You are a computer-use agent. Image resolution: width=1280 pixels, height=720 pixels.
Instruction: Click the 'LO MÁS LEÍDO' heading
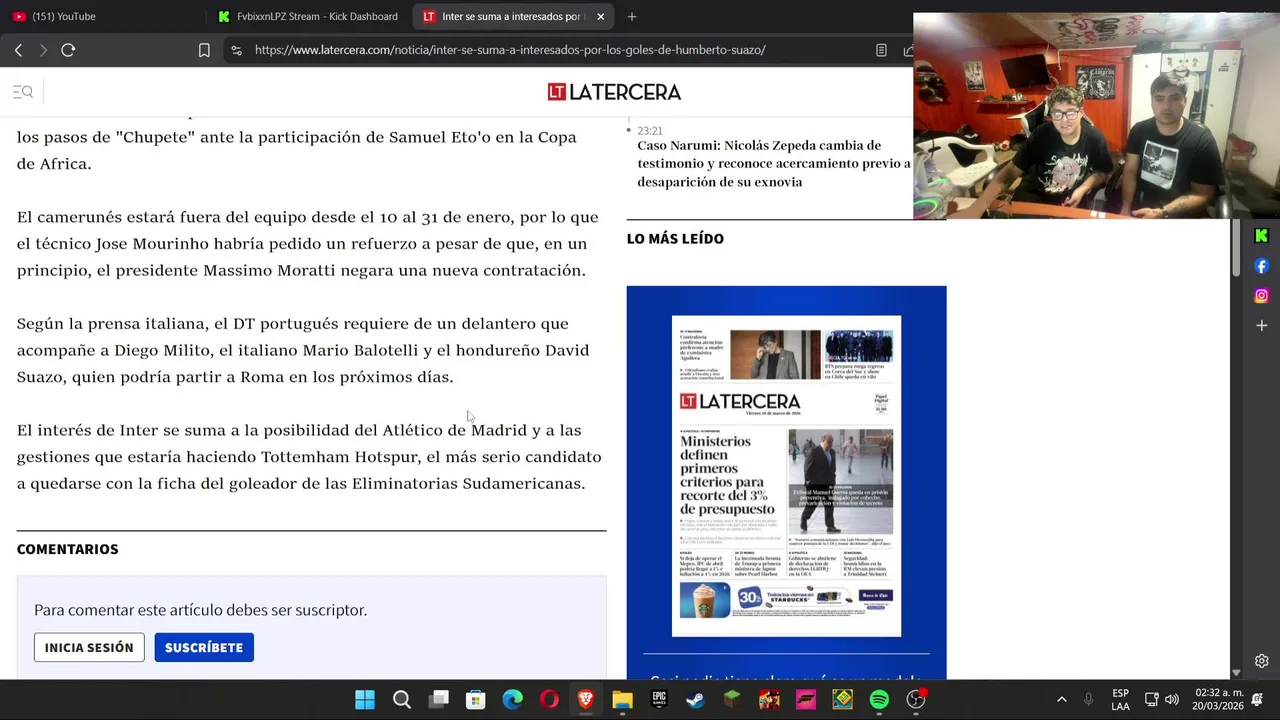coord(675,238)
